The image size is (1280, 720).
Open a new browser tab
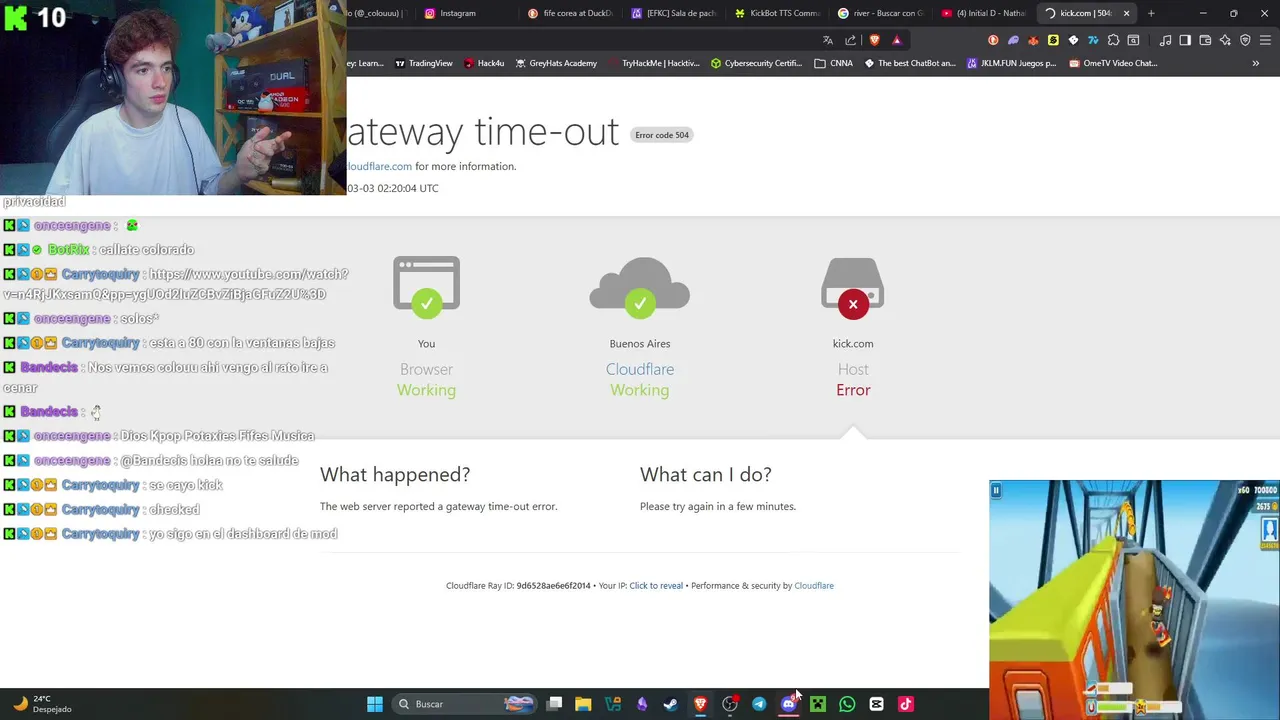[1151, 13]
